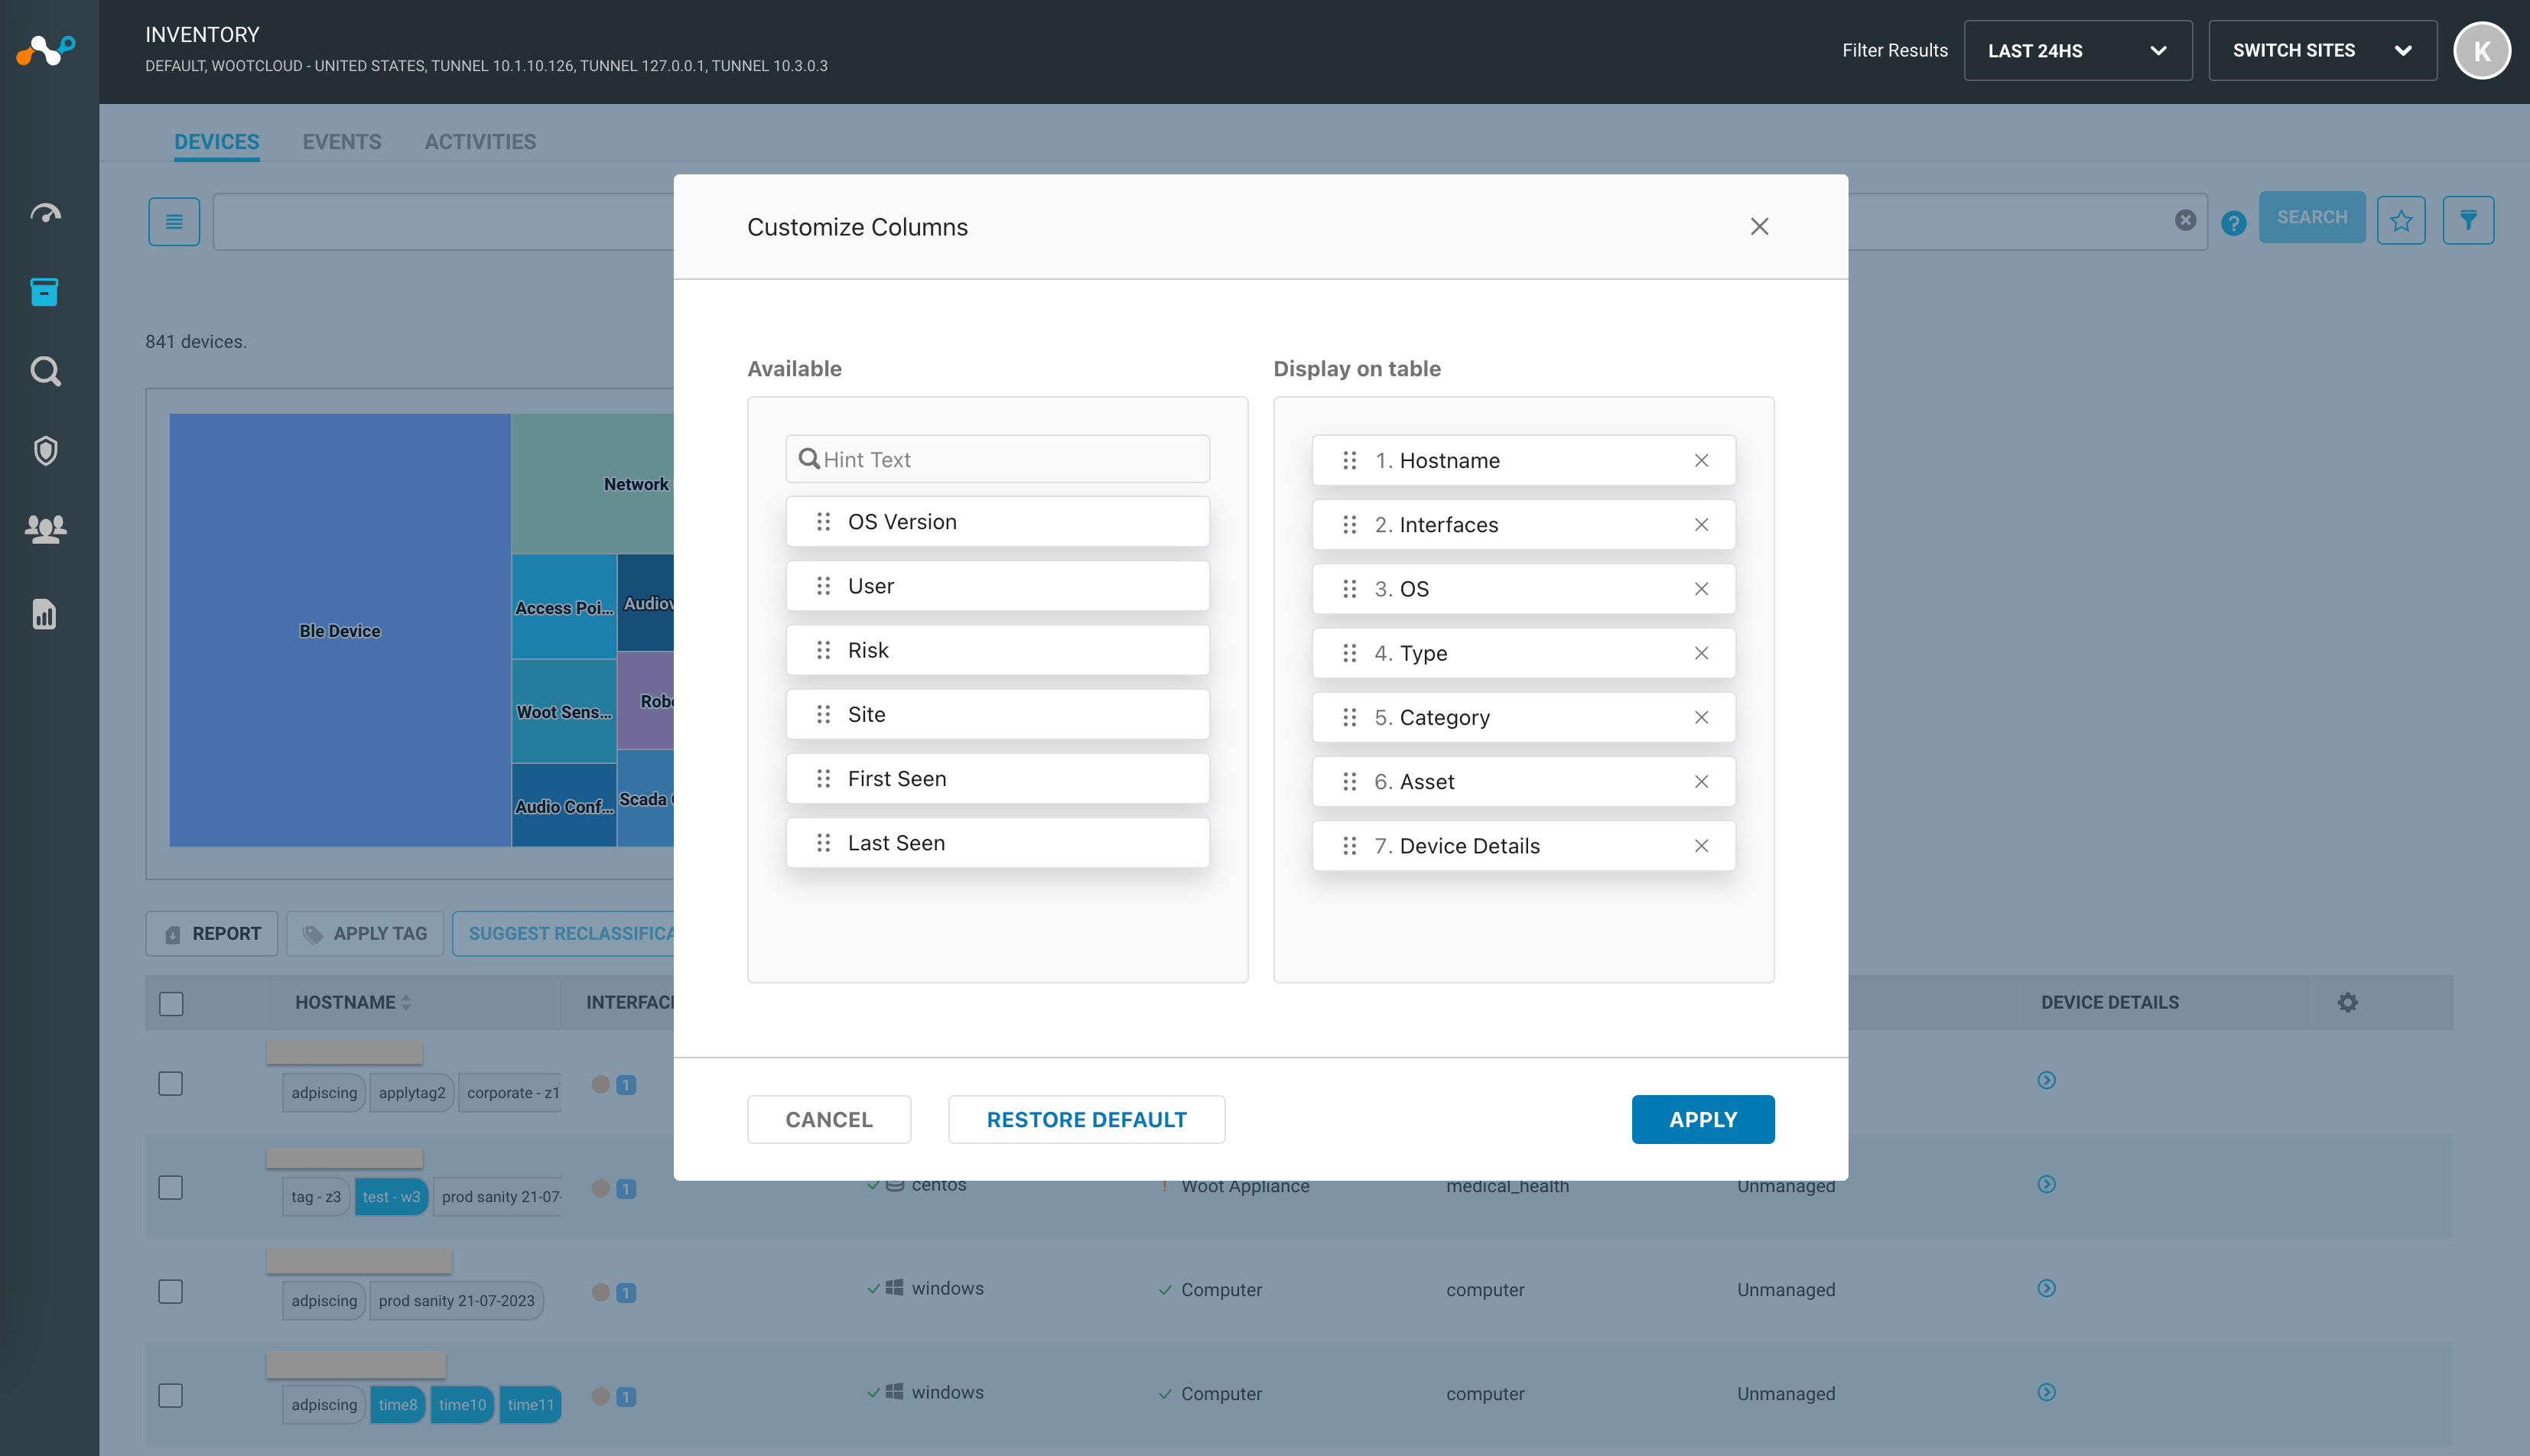Open the dashboard speedometer icon in the sidebar

[45, 212]
